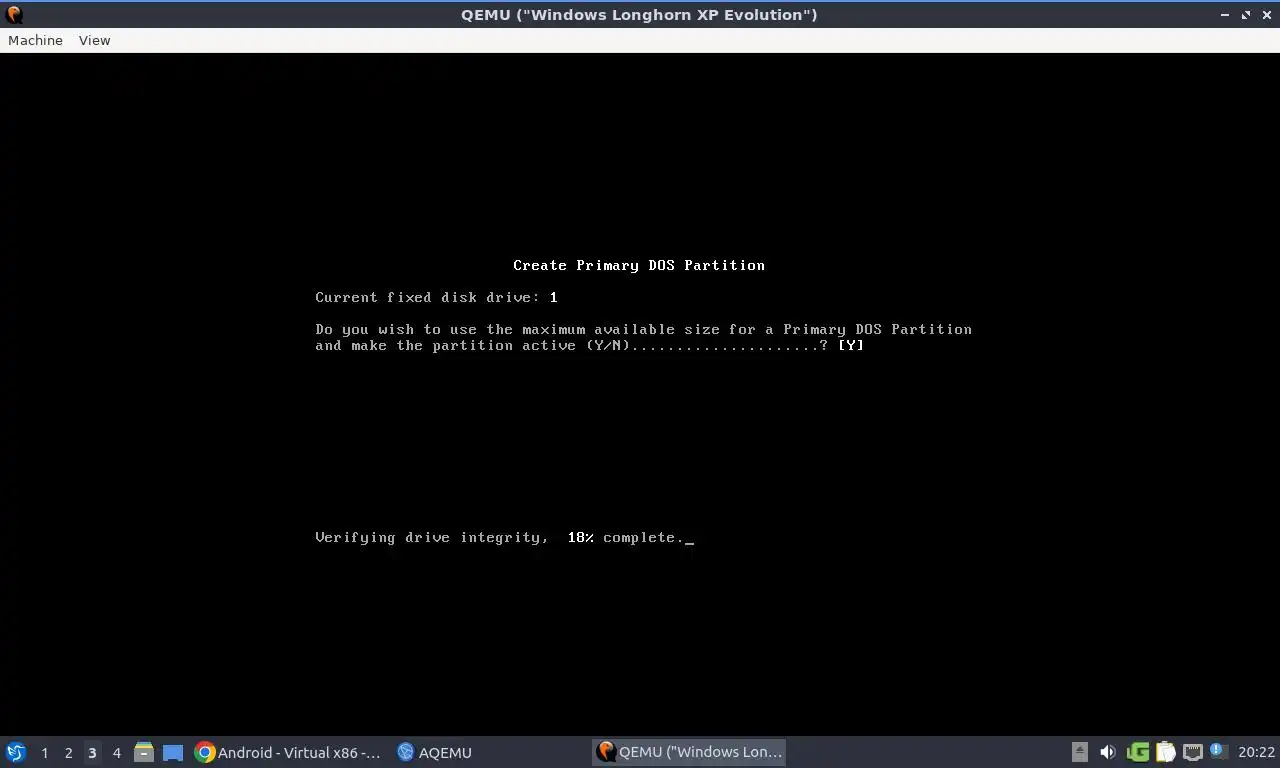Switch to workspace 2
This screenshot has width=1280, height=768.
pos(68,752)
